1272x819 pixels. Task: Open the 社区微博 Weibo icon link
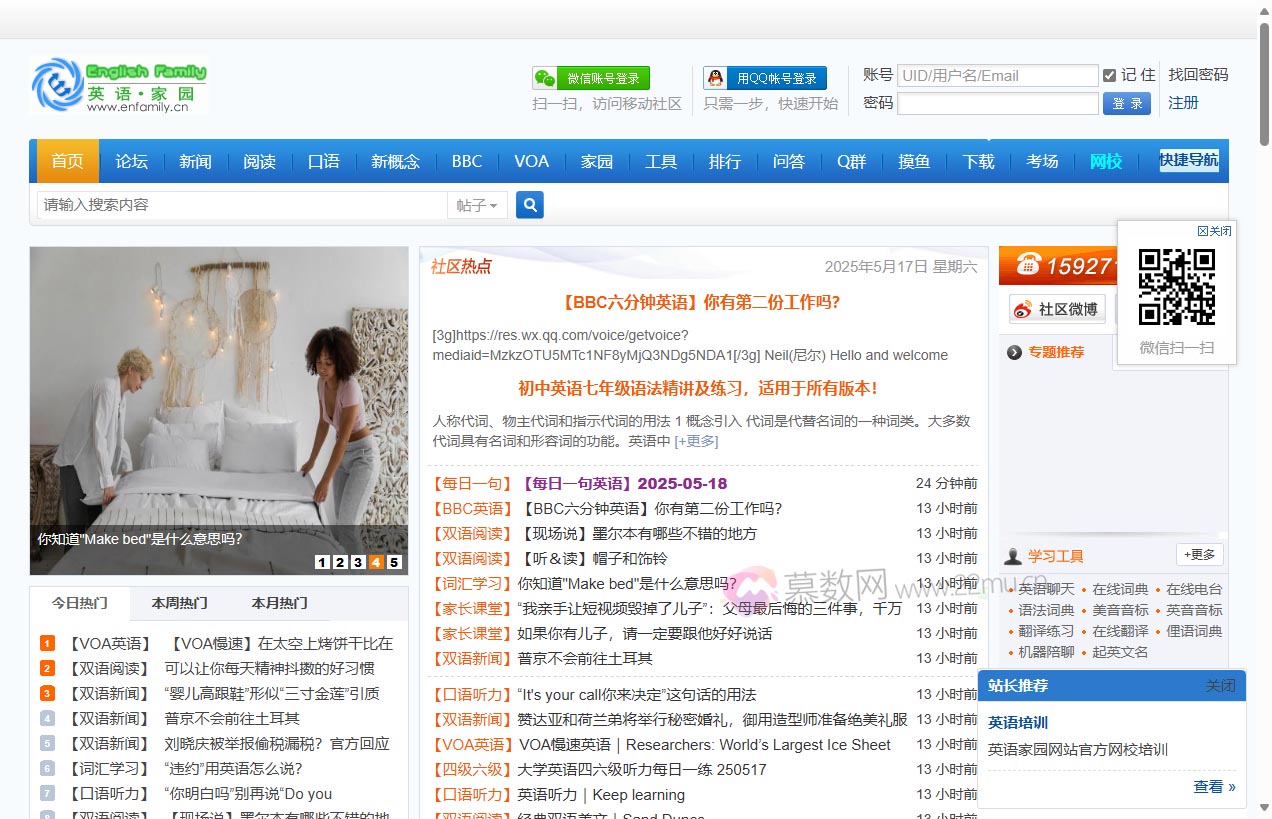(1056, 309)
